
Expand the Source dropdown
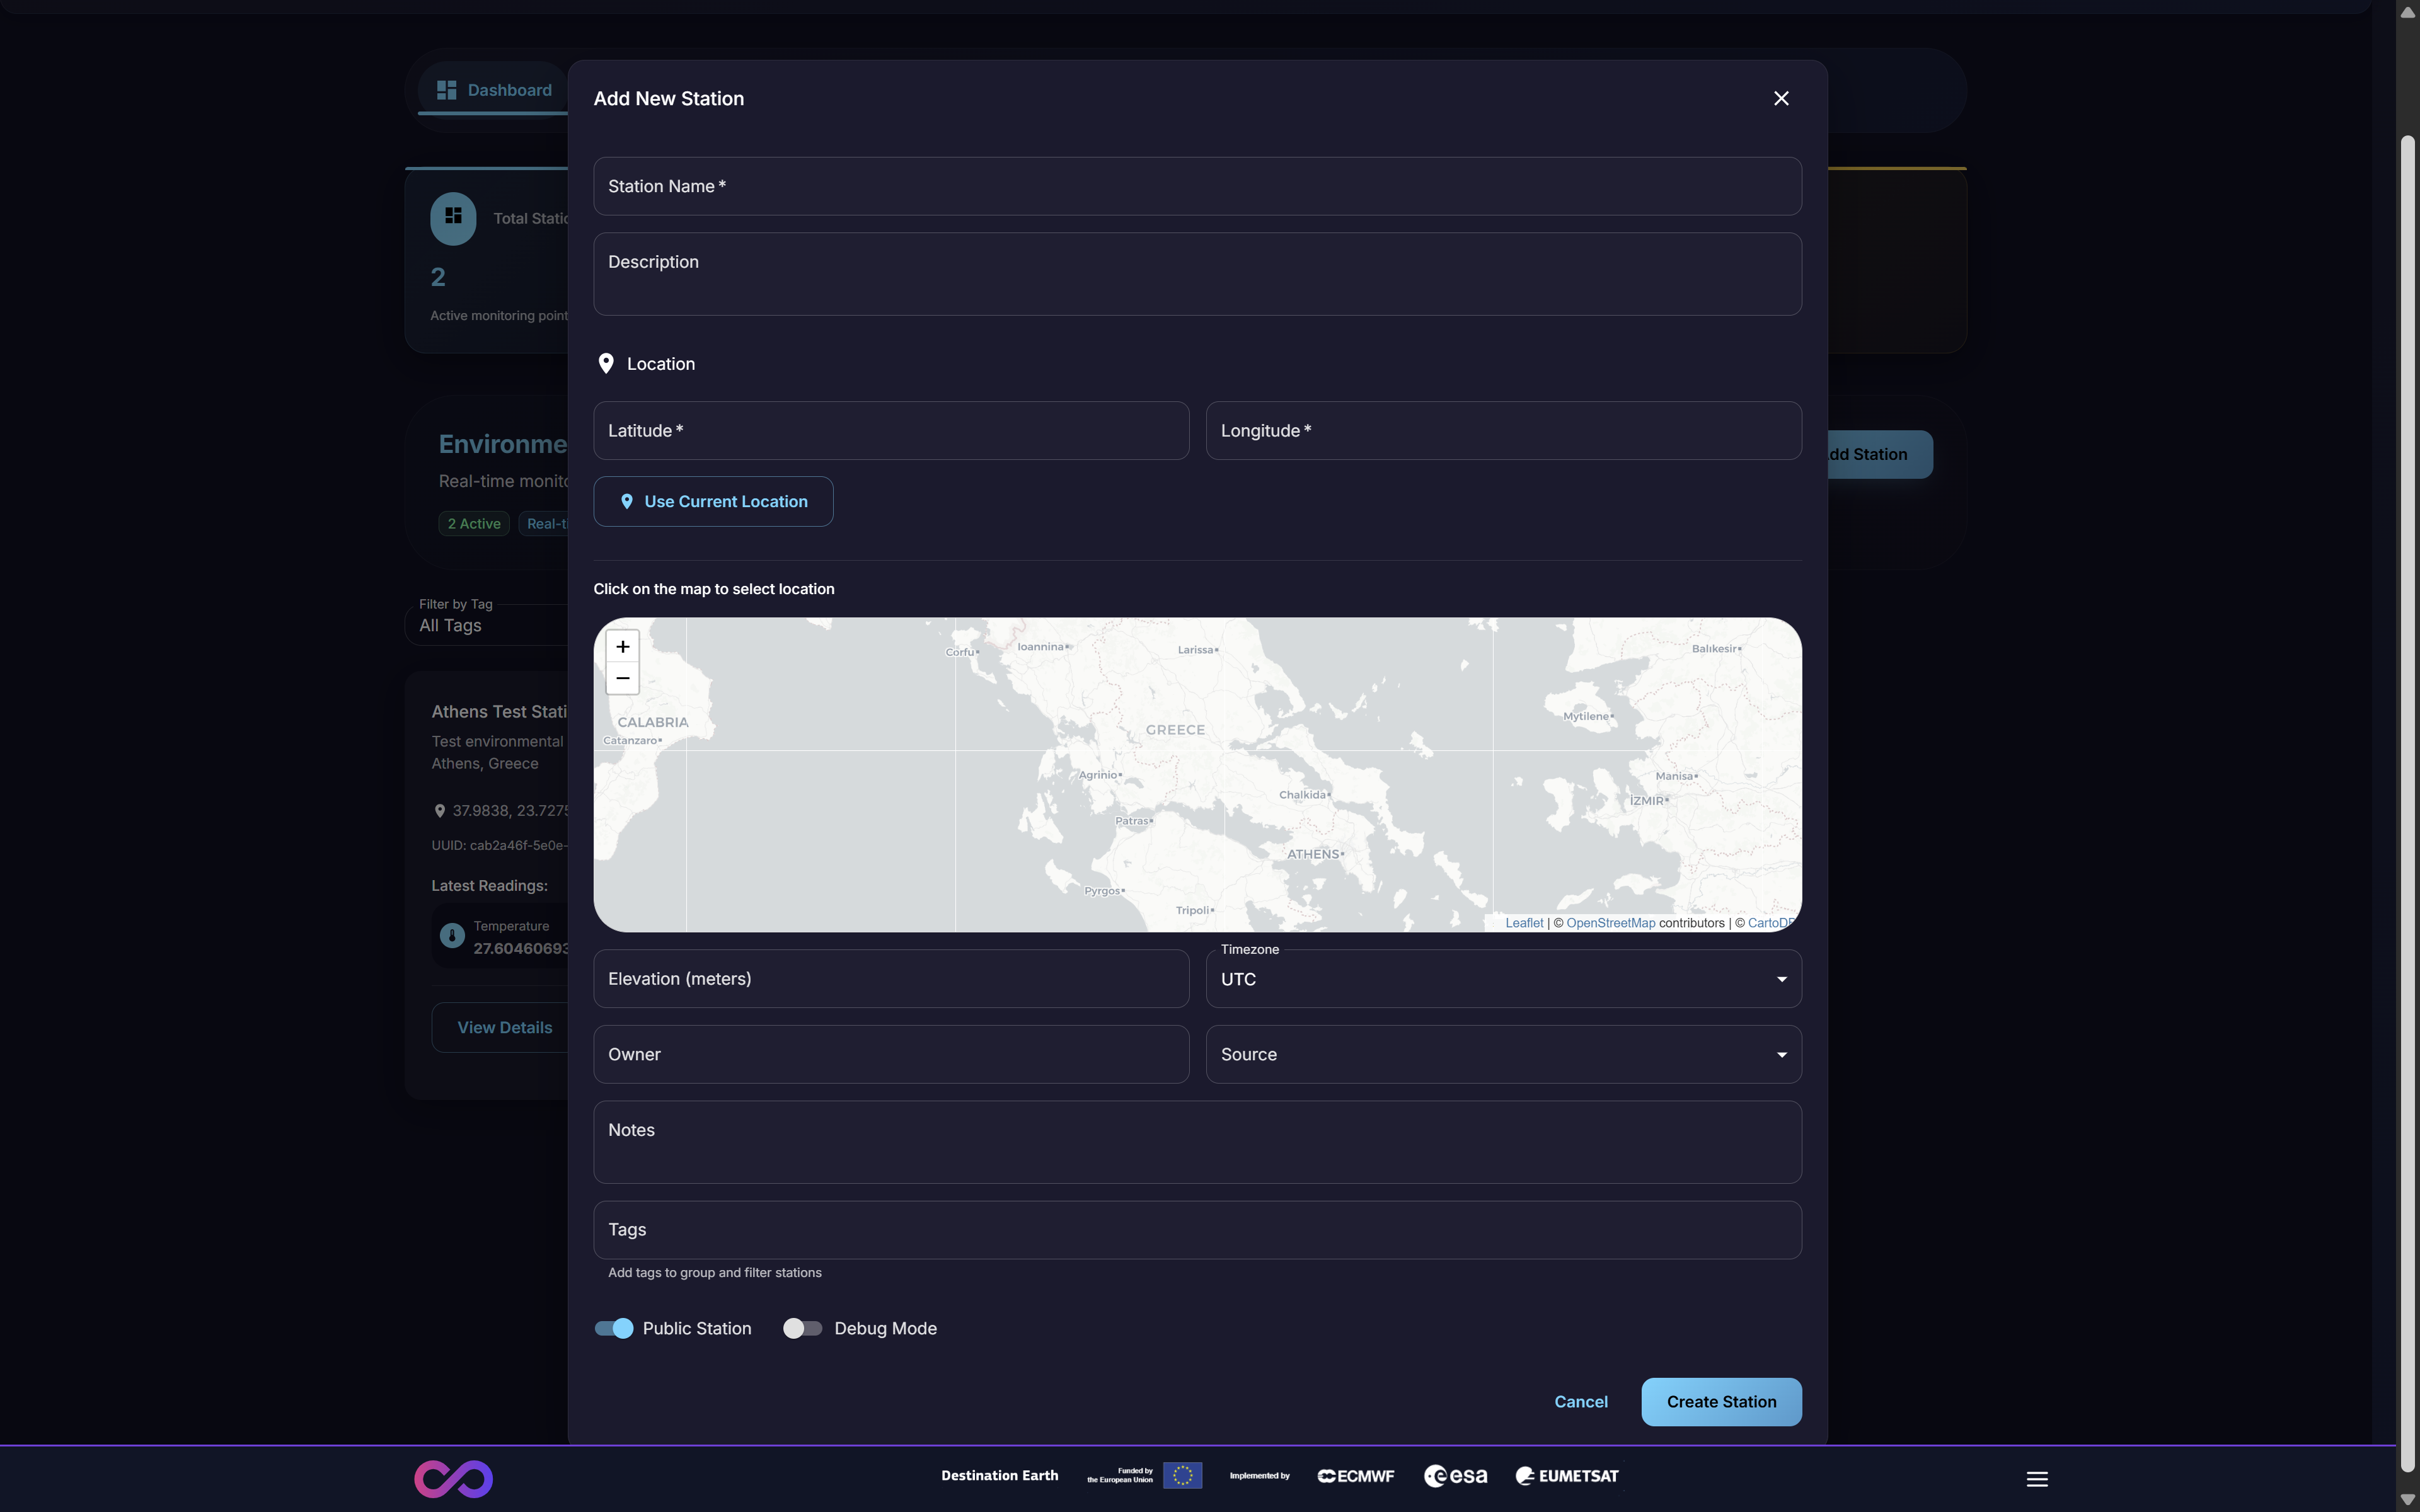click(1502, 1054)
